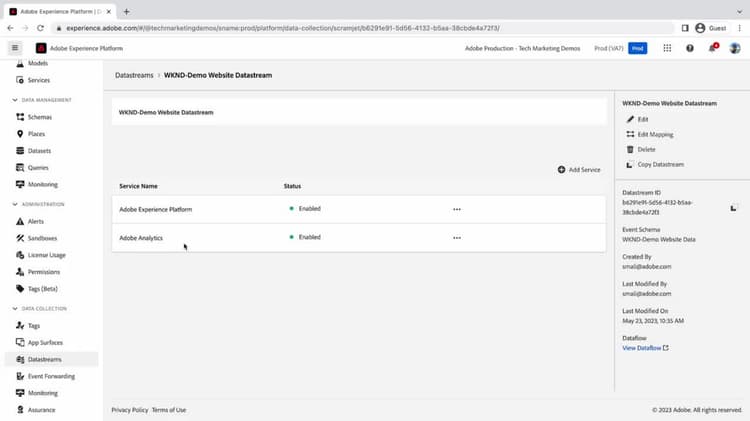Open Monitoring under Data Collection

point(42,393)
